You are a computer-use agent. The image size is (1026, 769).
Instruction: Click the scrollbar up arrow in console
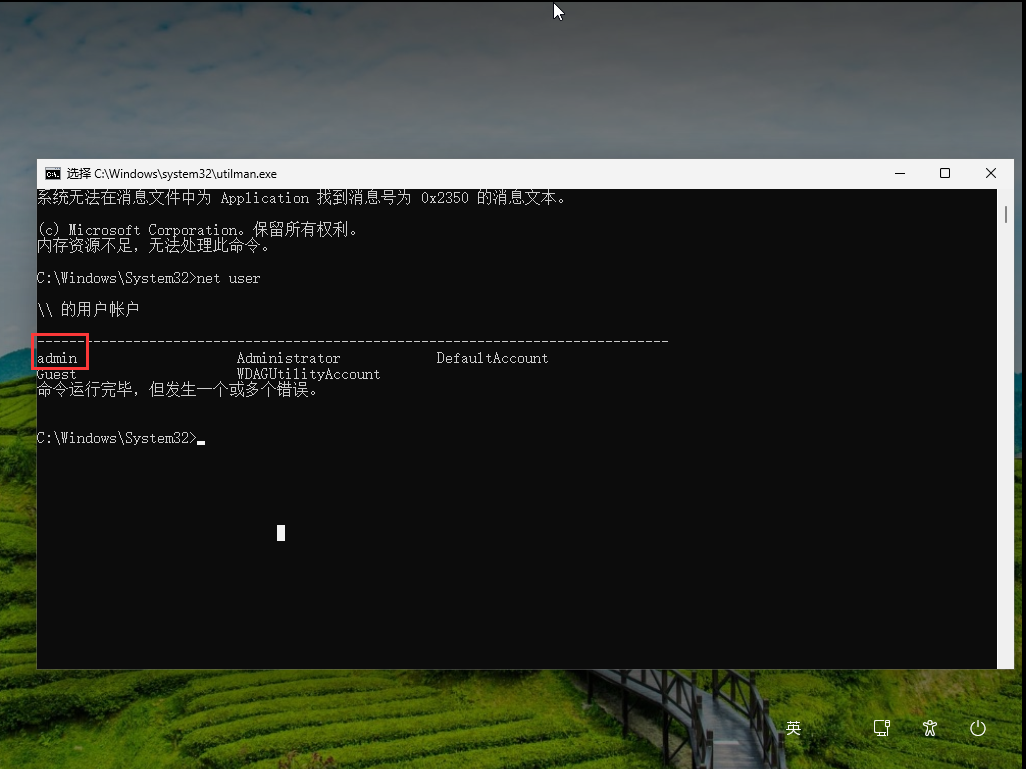coord(1004,197)
